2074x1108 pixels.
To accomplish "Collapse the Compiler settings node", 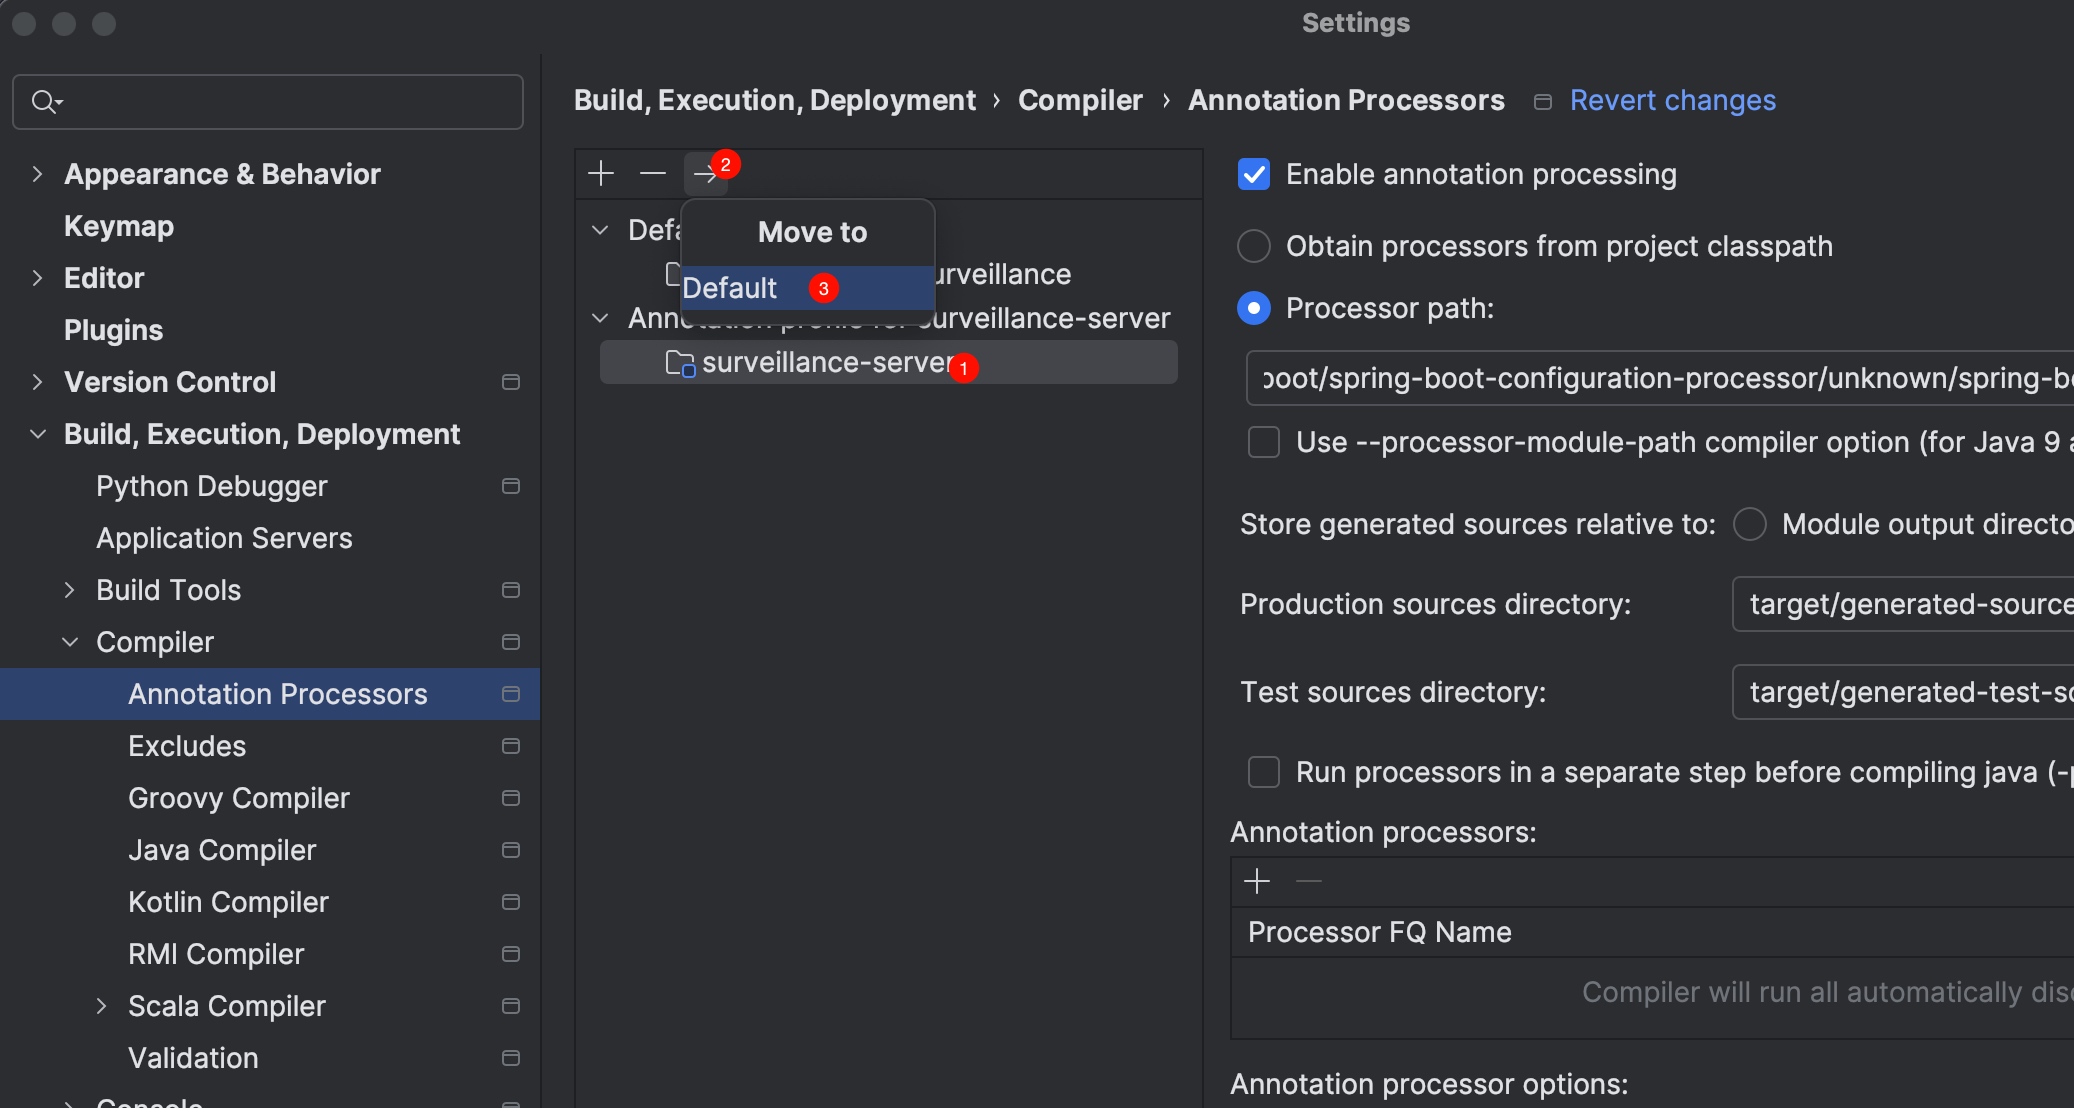I will coord(70,642).
